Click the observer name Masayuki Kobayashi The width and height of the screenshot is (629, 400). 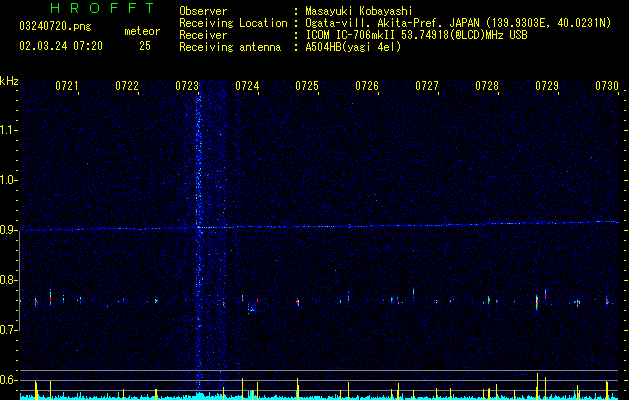pos(359,11)
